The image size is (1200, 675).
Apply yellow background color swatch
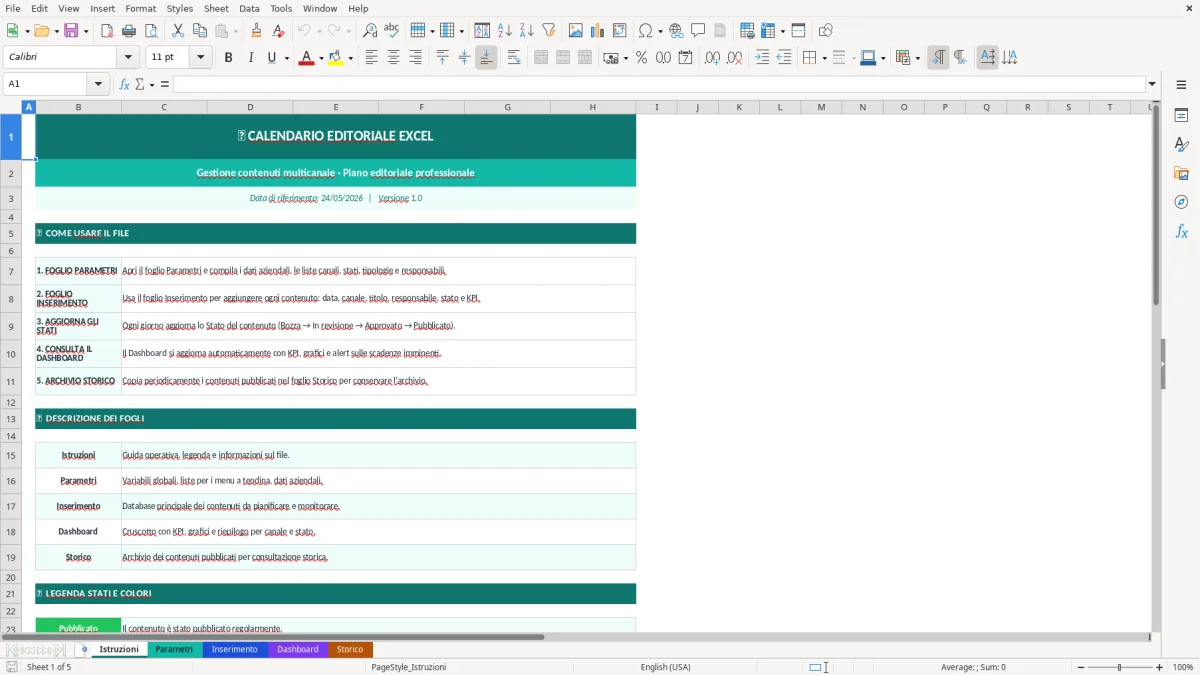[335, 58]
